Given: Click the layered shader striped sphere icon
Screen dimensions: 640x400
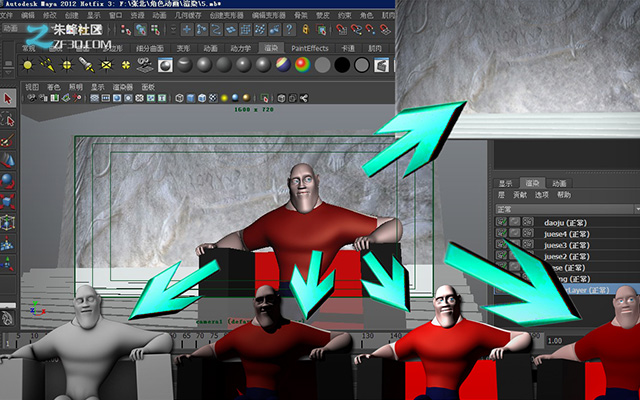Looking at the screenshot, I should [283, 65].
